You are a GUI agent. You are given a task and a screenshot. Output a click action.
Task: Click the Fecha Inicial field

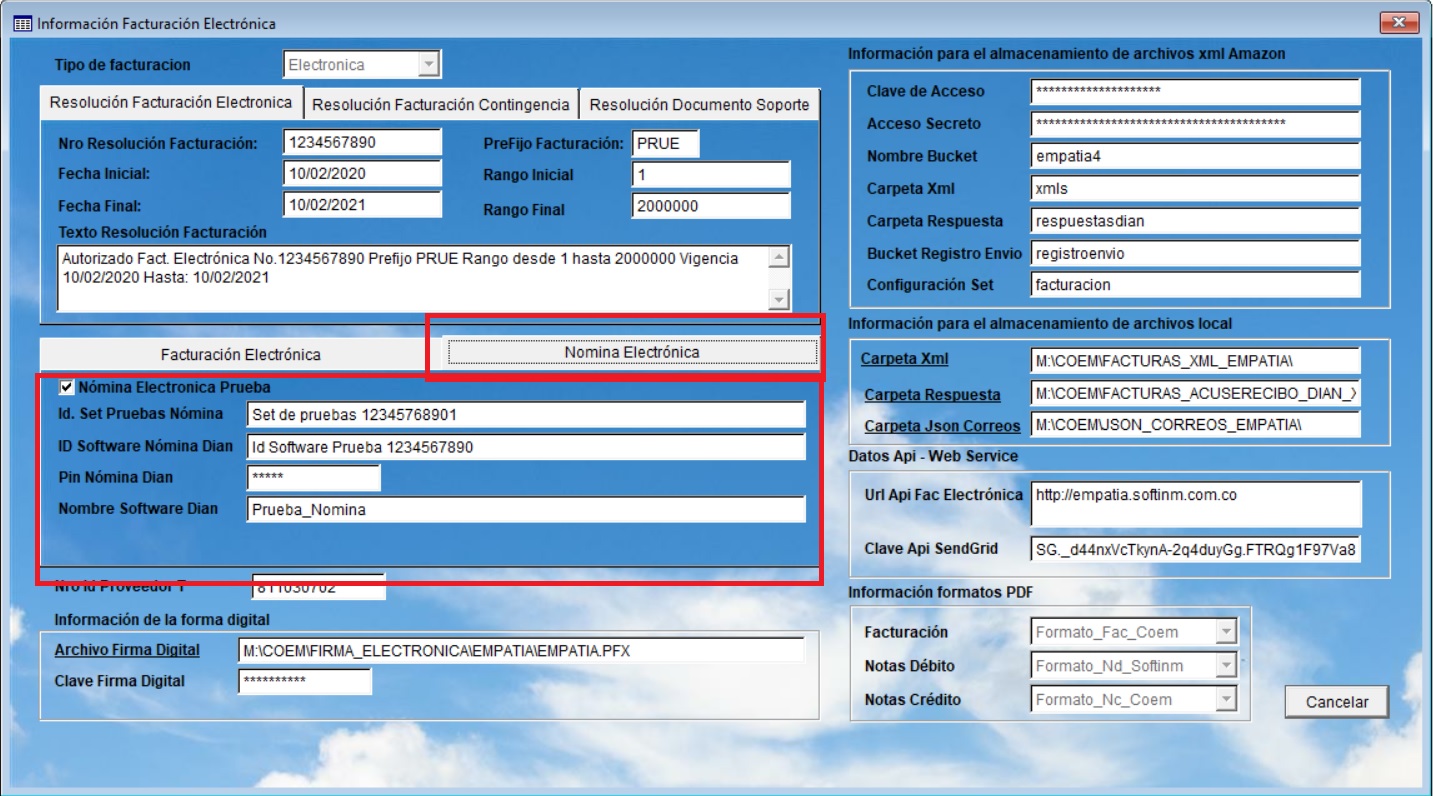362,174
